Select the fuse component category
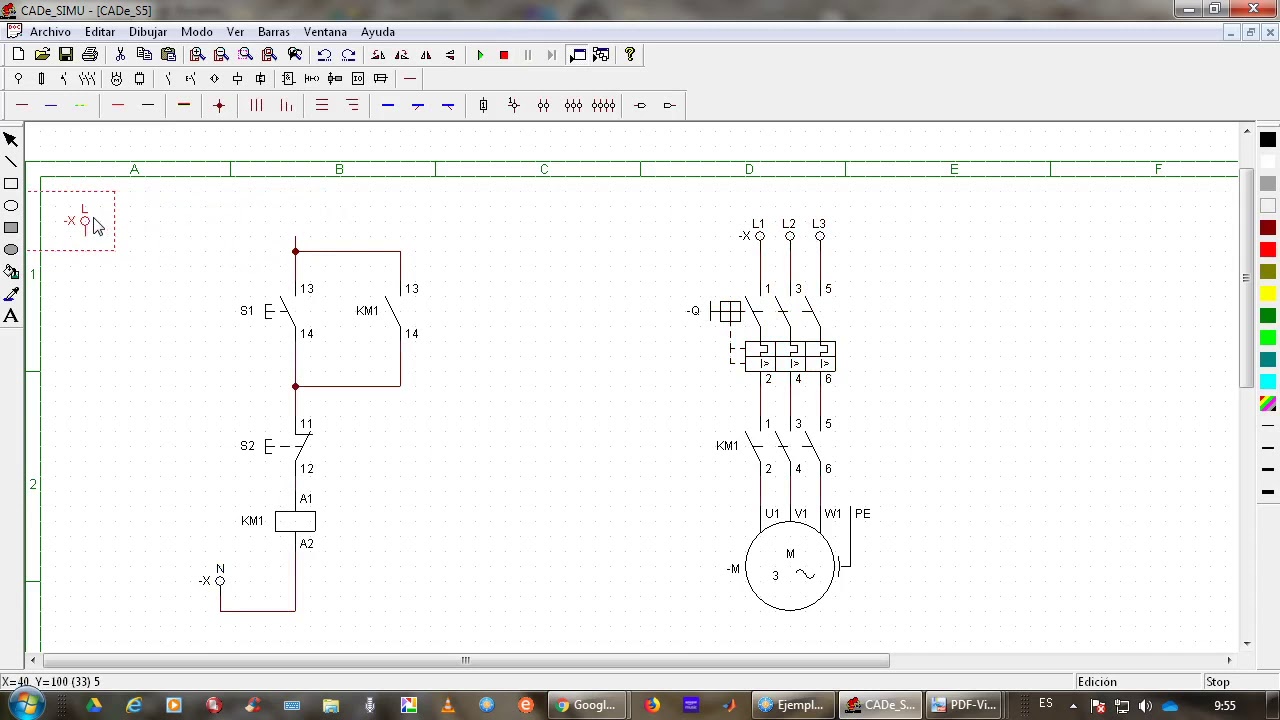Image resolution: width=1280 pixels, height=720 pixels. [42, 79]
